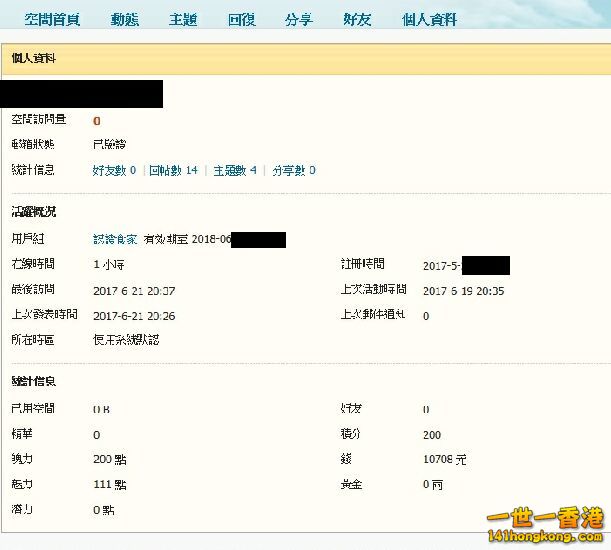Click the 分享數 0 link

[x=293, y=171]
